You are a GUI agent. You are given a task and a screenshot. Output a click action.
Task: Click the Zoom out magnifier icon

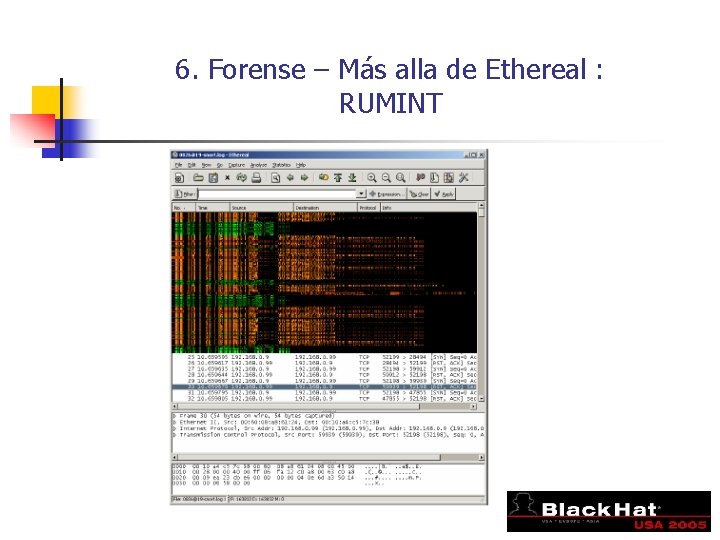click(x=386, y=178)
